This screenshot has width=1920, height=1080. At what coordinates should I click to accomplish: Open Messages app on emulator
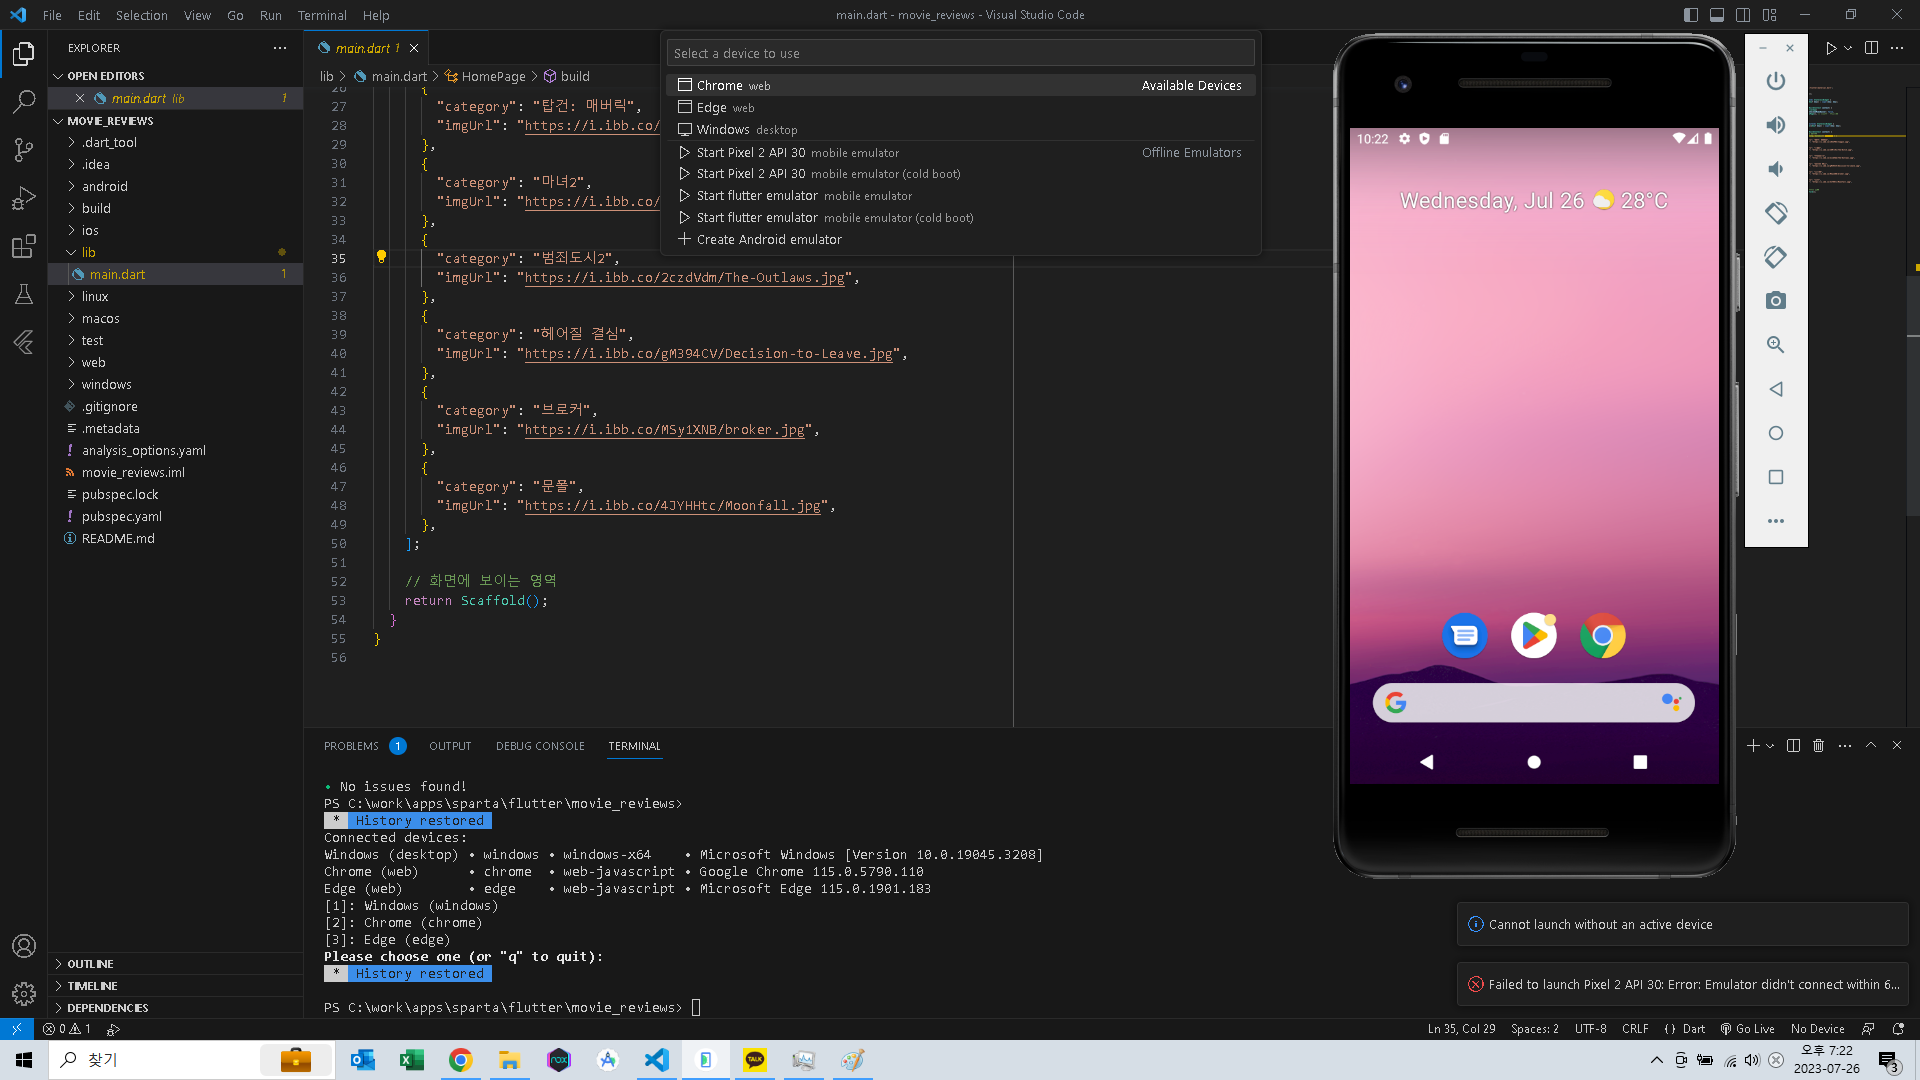click(1465, 635)
